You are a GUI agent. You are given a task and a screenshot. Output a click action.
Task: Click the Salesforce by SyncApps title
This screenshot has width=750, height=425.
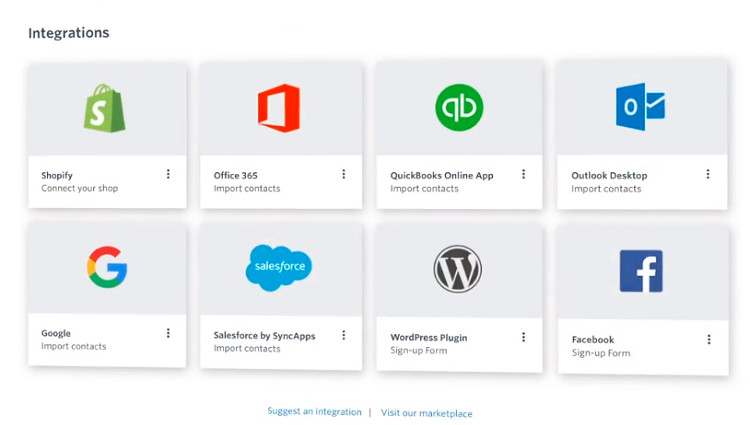pyautogui.click(x=265, y=336)
